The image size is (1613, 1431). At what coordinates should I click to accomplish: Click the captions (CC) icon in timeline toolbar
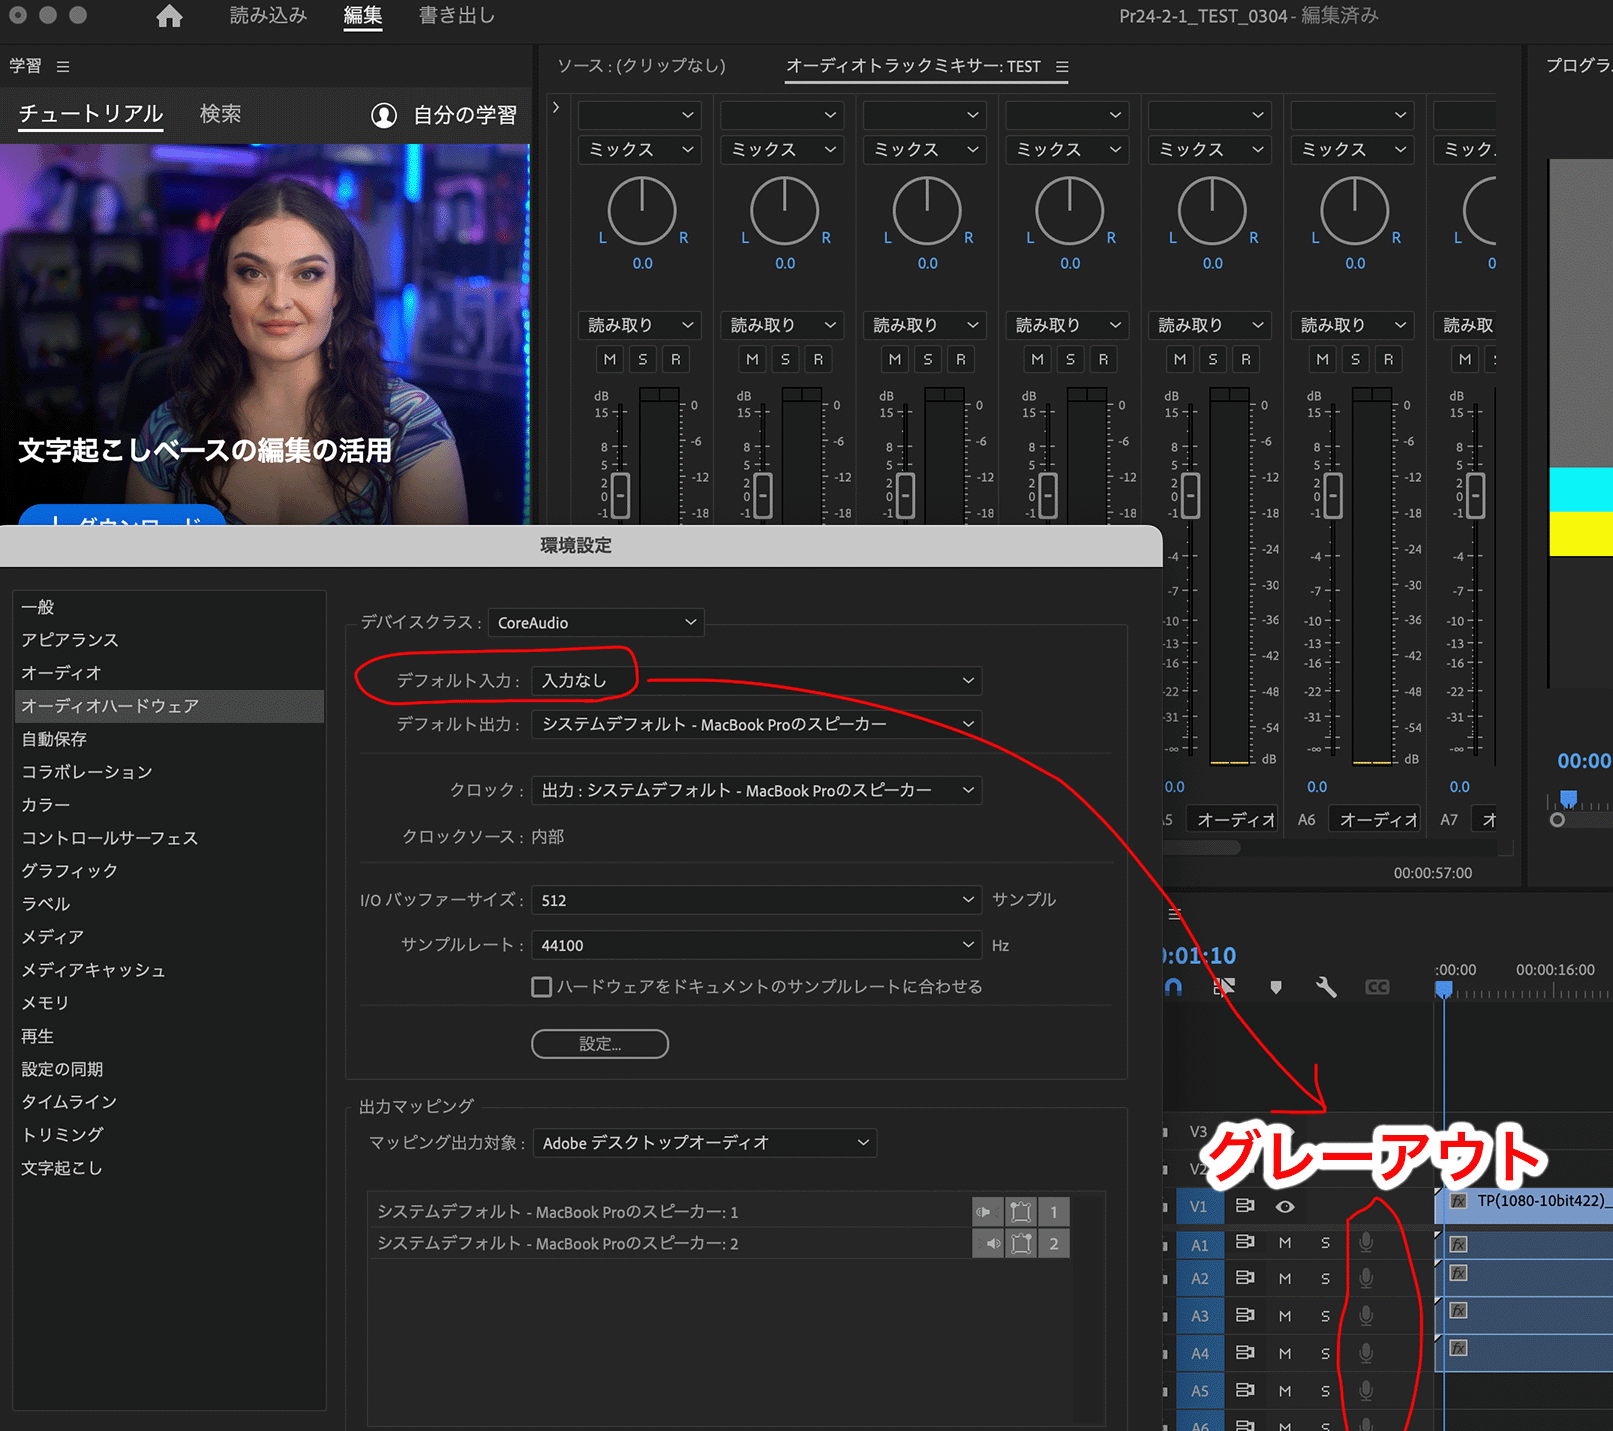coord(1378,986)
